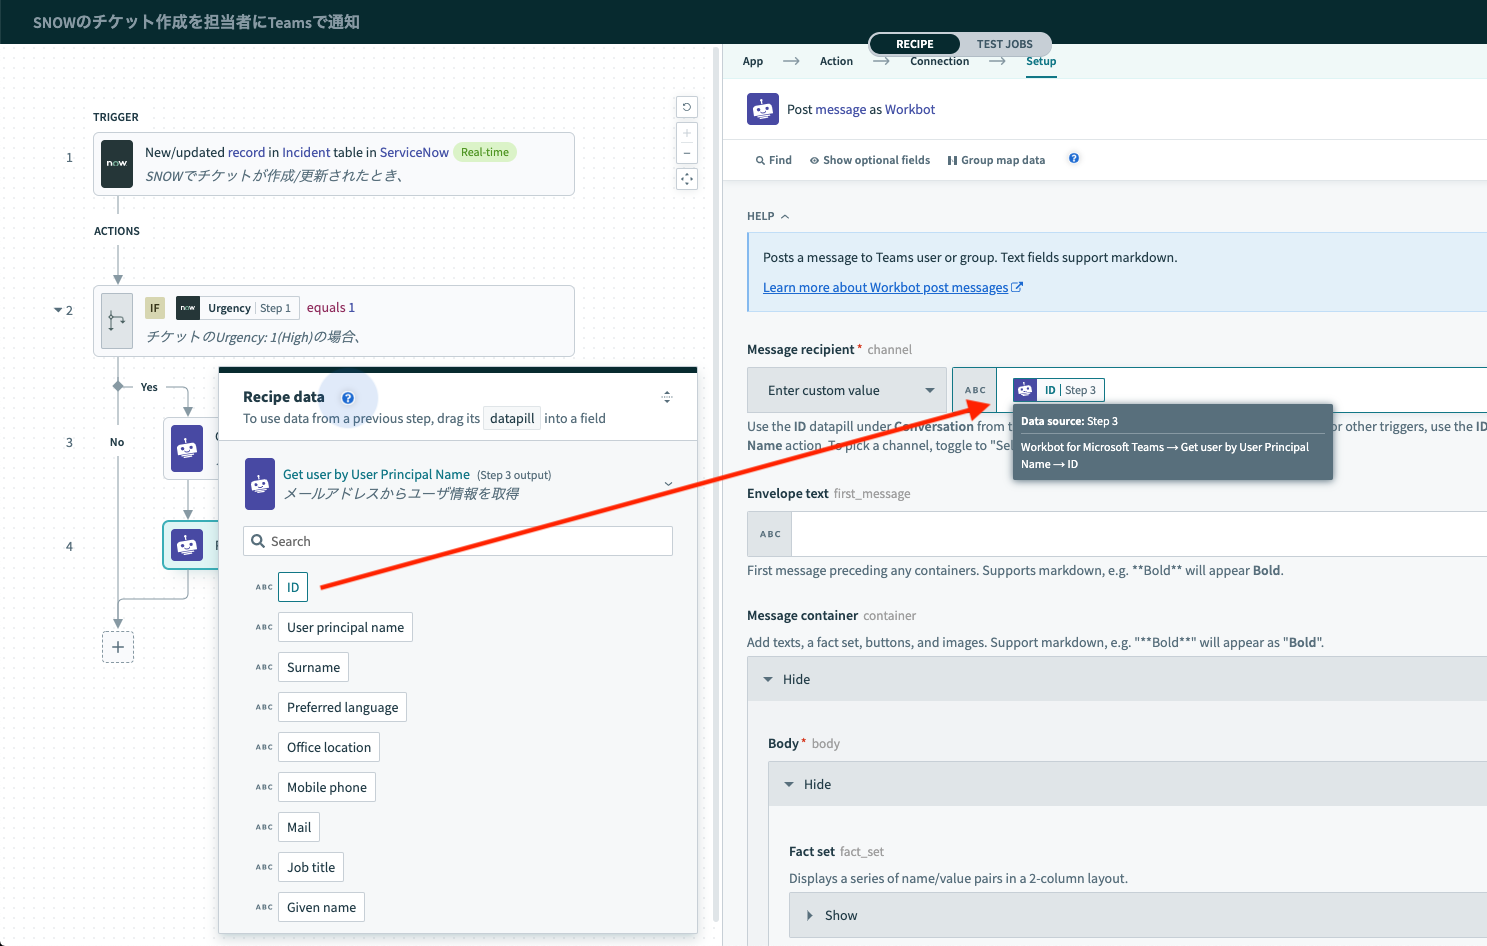Select the Given name datapill
Screen dimensions: 1487x946
coord(321,907)
